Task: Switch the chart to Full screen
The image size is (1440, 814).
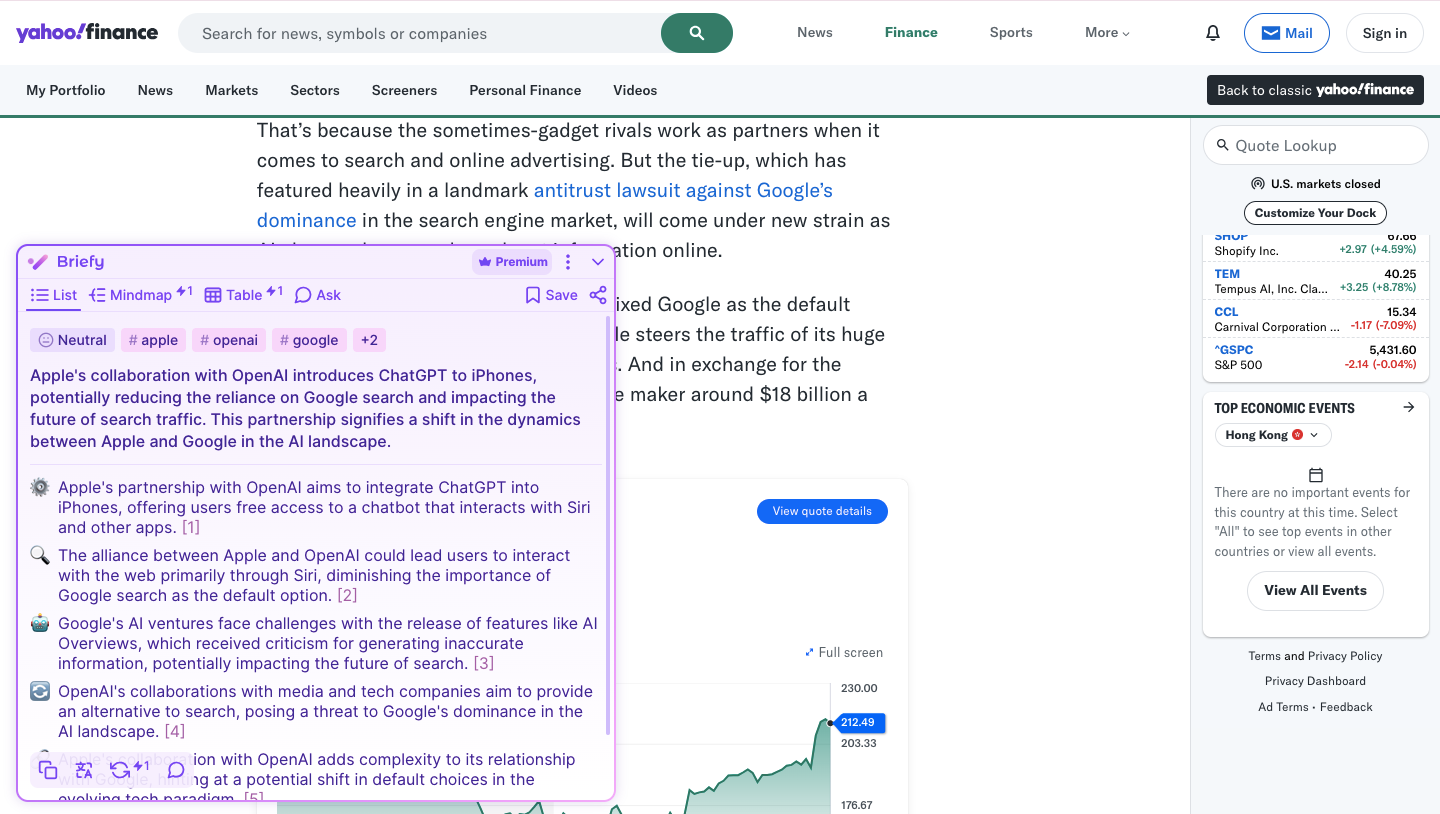Action: point(844,652)
